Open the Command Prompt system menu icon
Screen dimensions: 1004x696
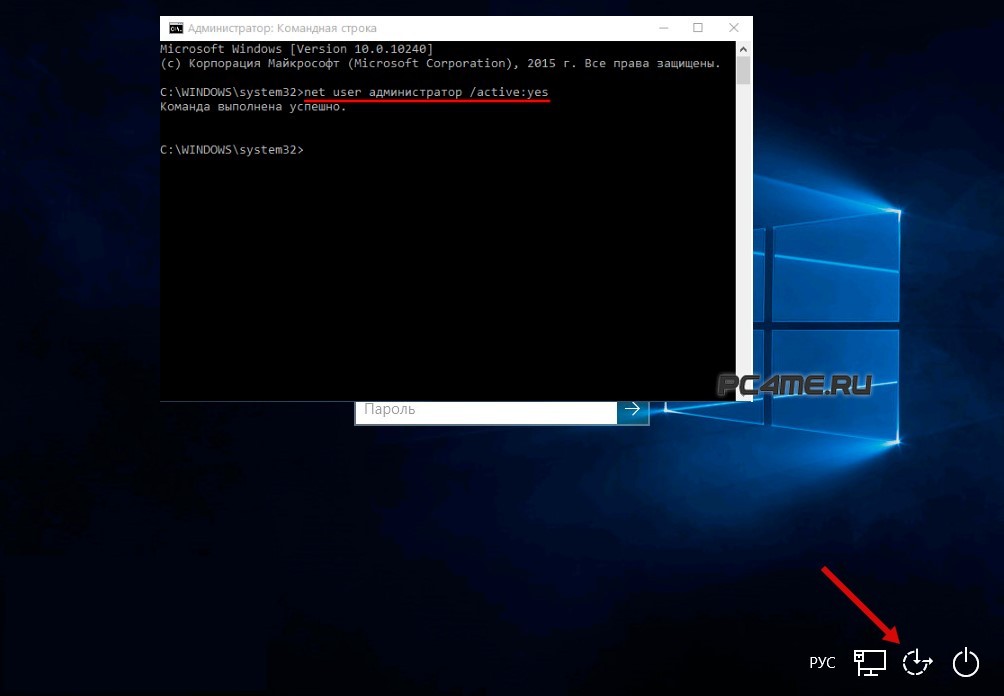click(175, 28)
